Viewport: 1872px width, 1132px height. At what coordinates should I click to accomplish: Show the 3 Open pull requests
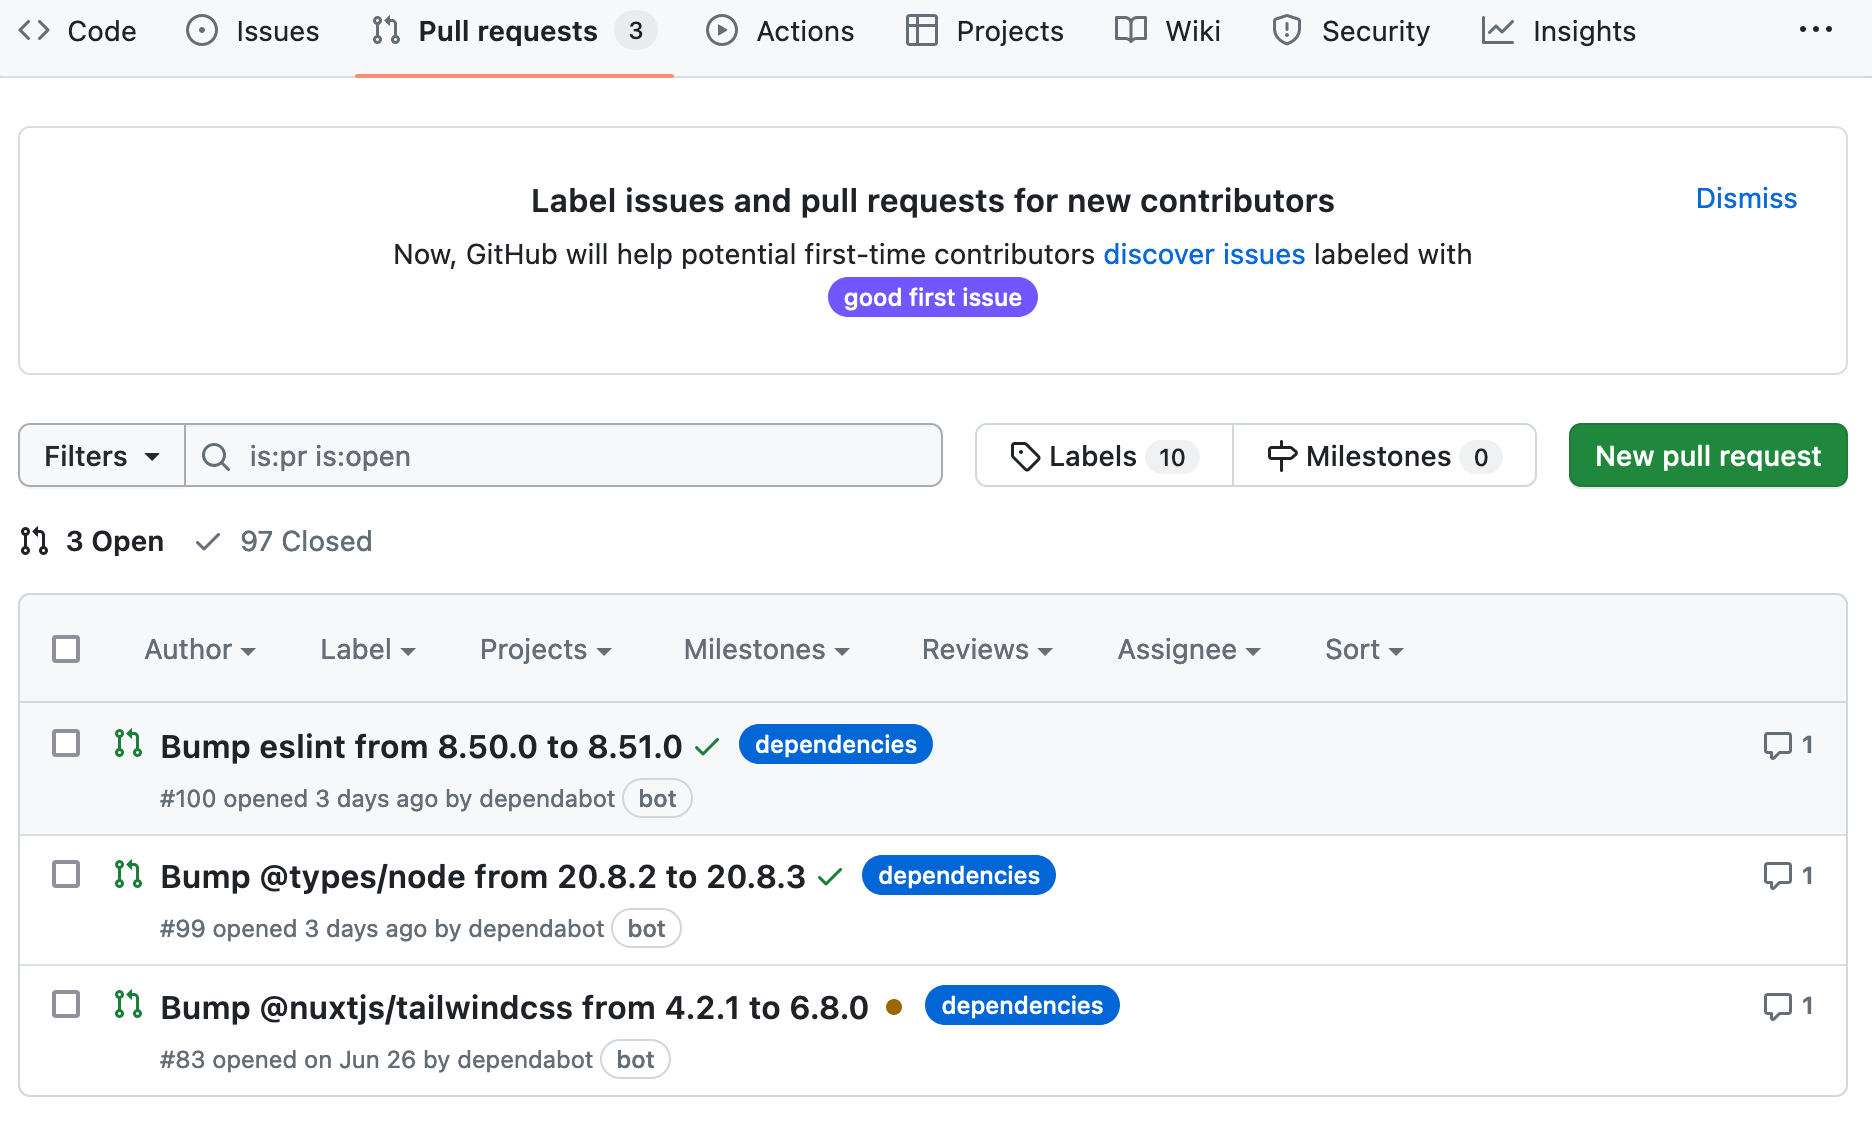pos(92,541)
